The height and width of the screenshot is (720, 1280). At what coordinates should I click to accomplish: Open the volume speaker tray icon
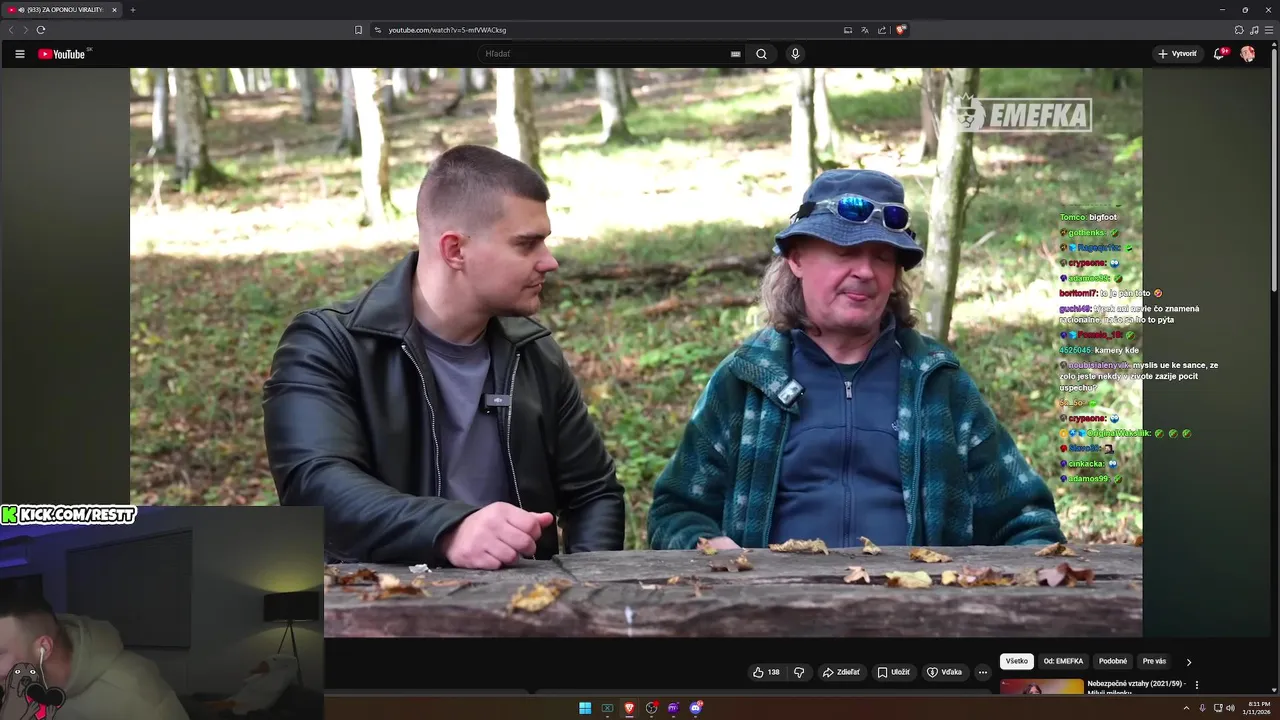tap(1230, 708)
